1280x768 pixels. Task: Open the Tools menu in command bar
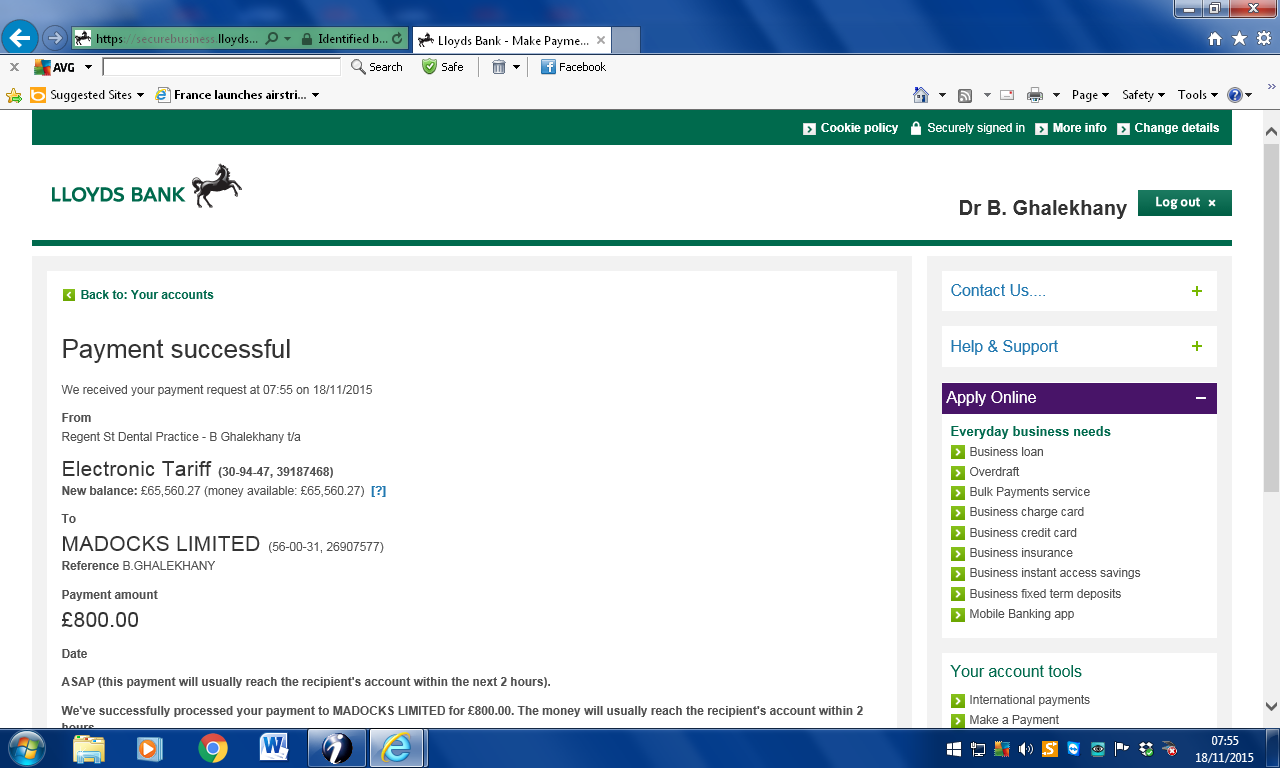click(1197, 95)
